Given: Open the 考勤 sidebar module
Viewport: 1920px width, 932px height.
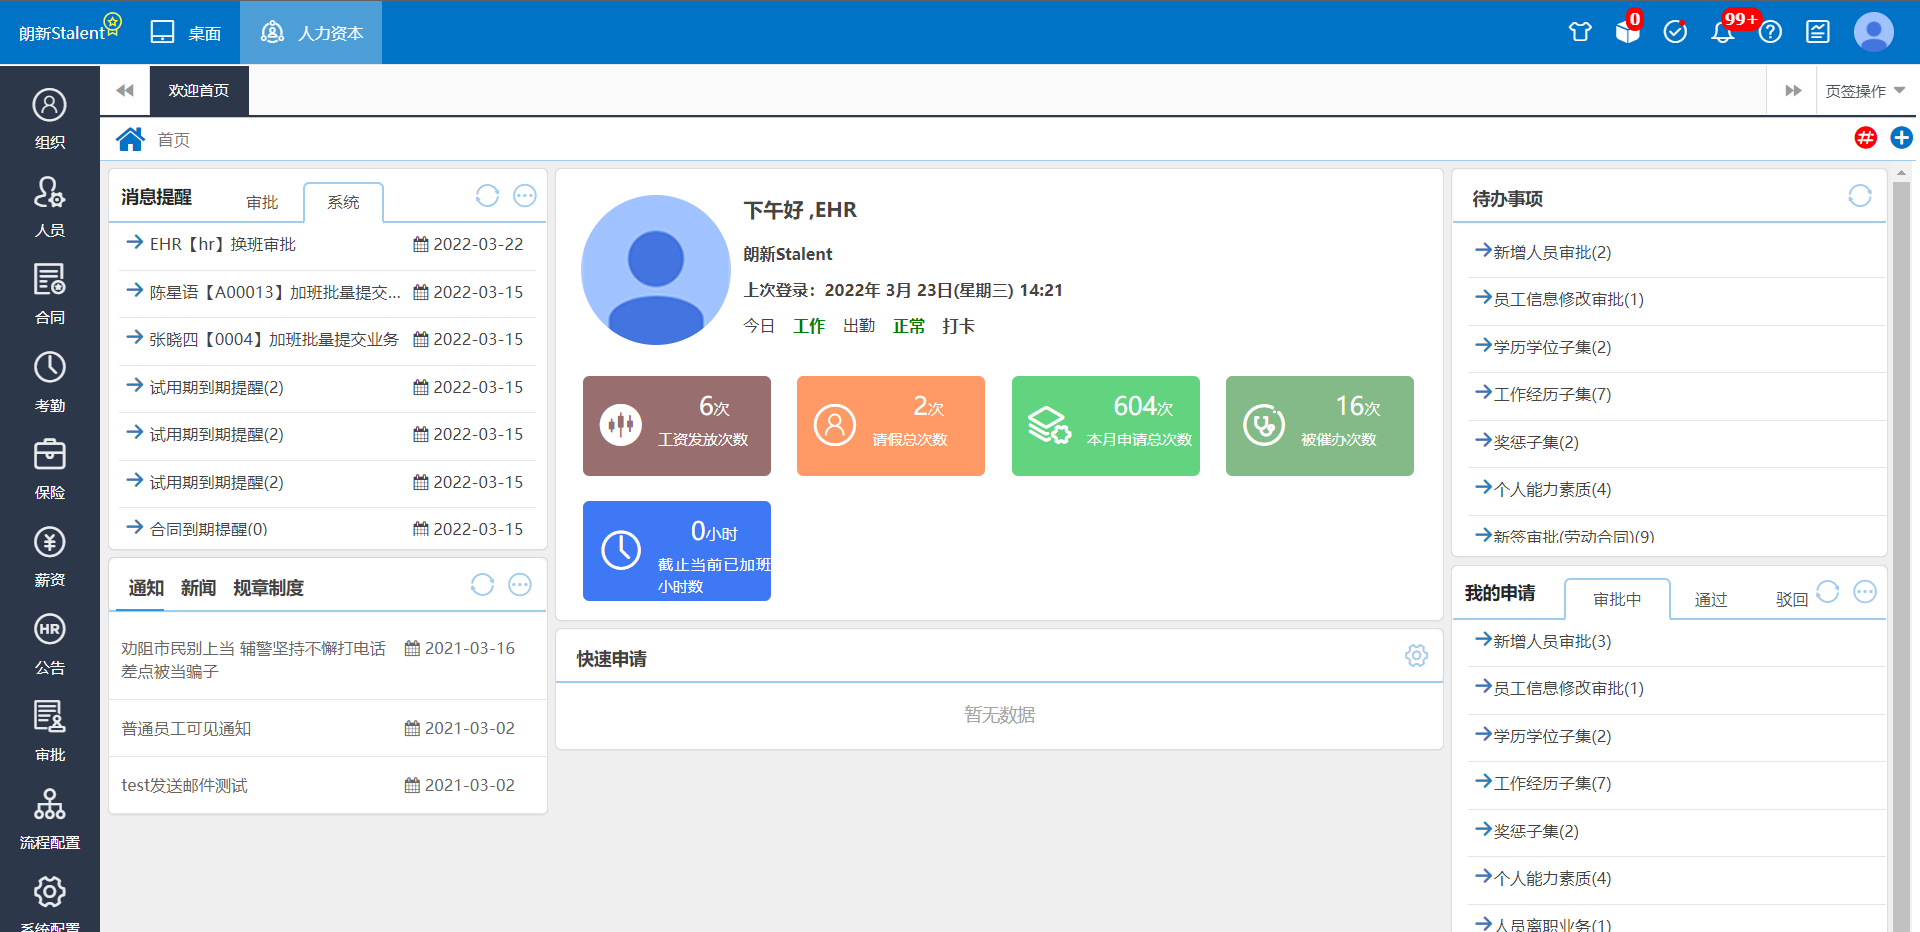Looking at the screenshot, I should tap(50, 382).
